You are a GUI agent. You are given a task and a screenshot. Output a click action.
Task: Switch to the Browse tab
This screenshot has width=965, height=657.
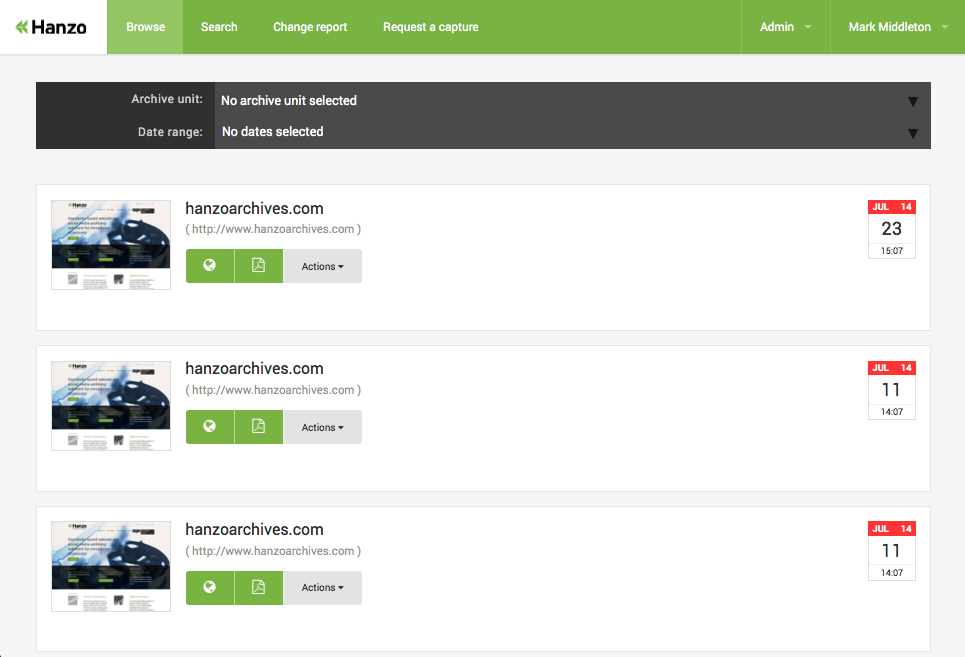(x=145, y=27)
